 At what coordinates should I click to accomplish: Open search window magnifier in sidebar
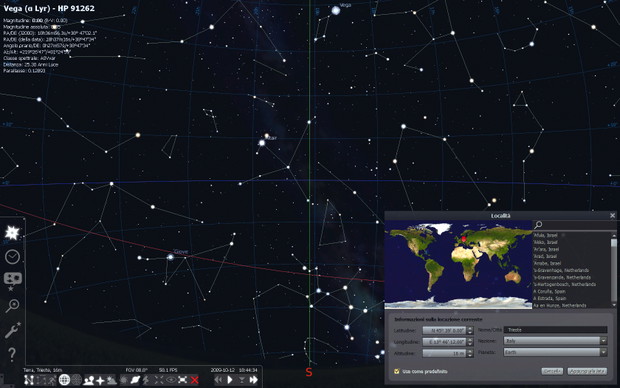point(12,305)
